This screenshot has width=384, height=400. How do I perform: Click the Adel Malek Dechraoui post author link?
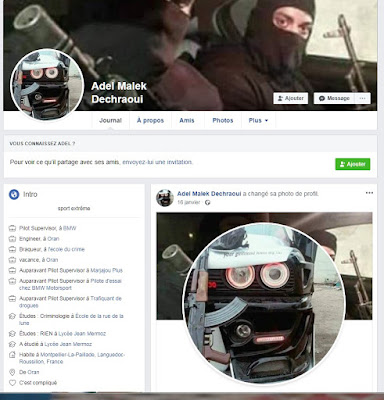209,194
